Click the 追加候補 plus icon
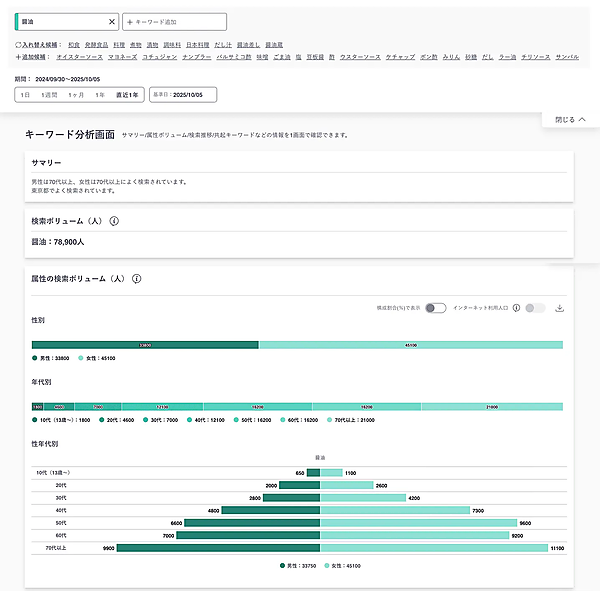600x591 pixels. click(19, 57)
